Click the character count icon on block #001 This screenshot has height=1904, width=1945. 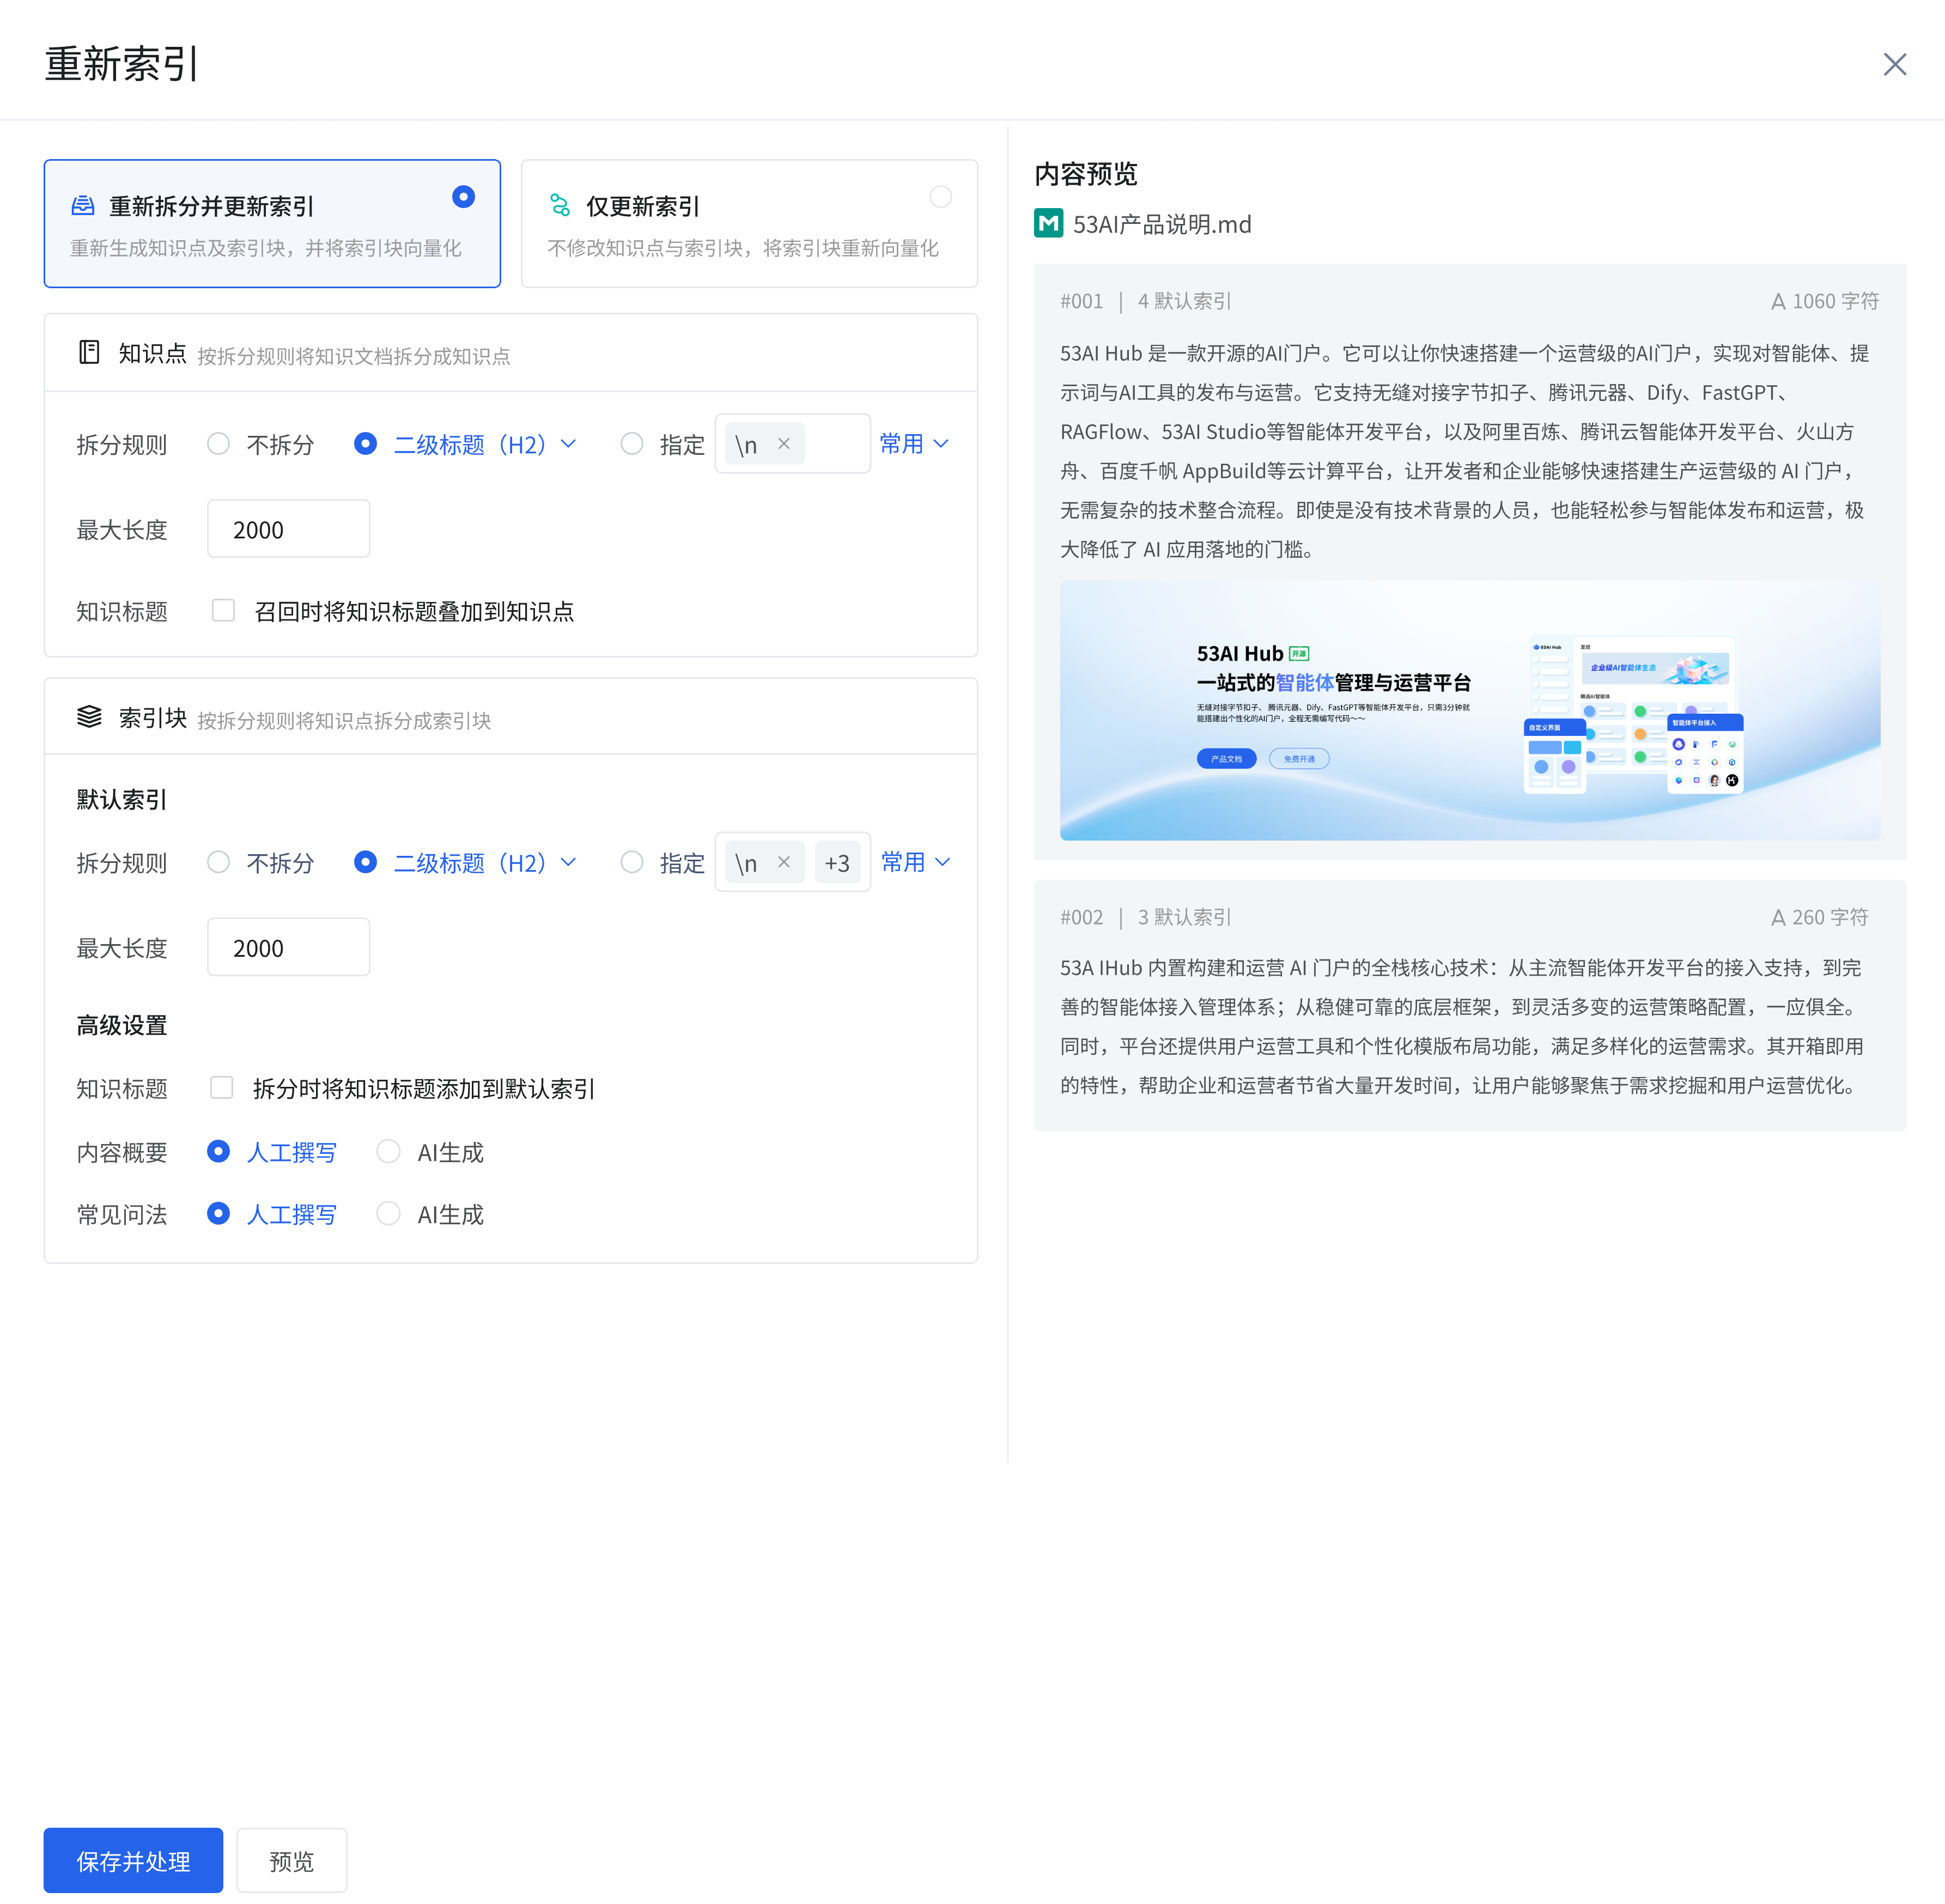pos(1778,301)
